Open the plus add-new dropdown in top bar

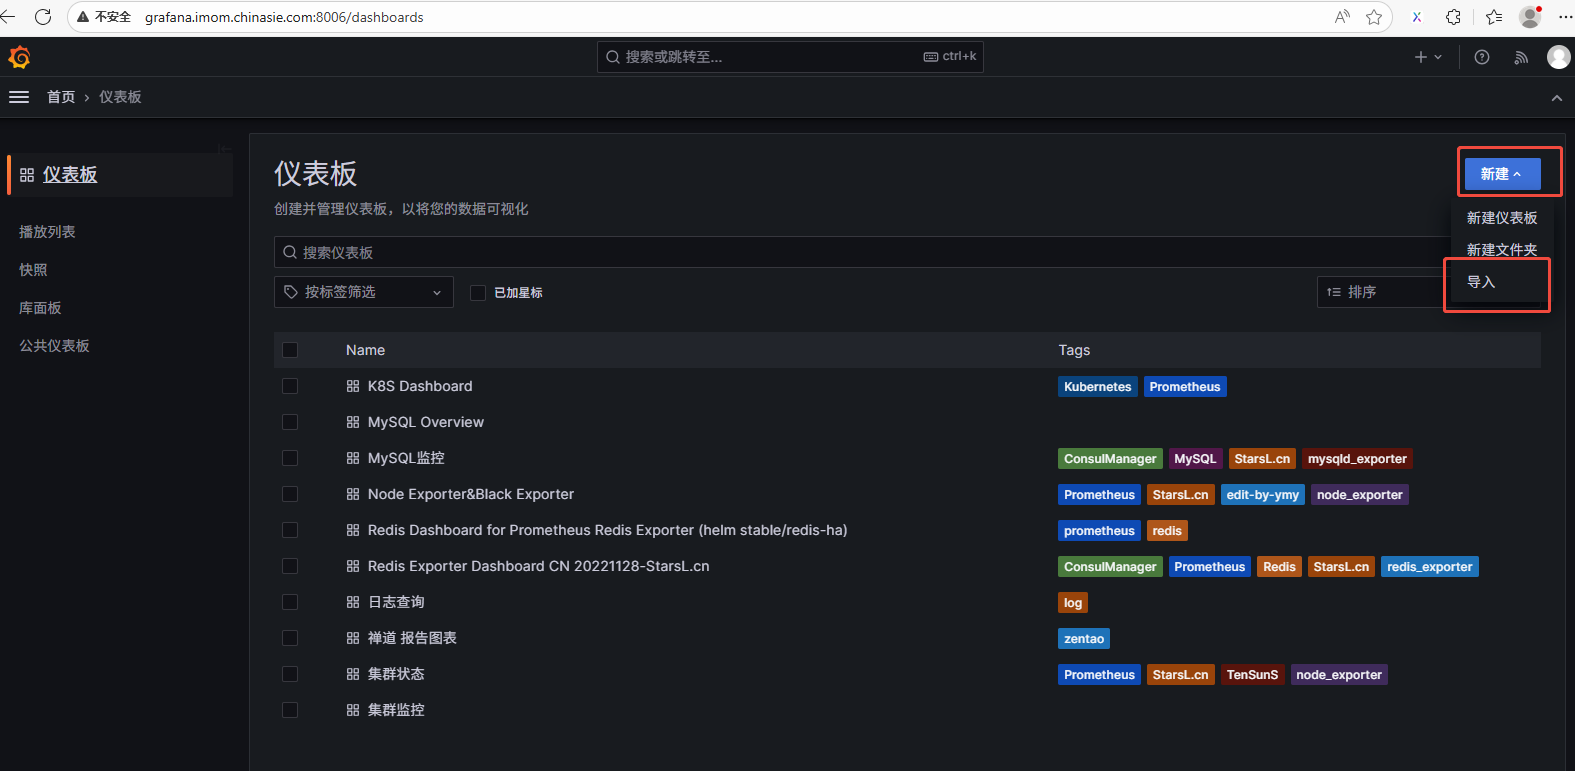(1427, 57)
